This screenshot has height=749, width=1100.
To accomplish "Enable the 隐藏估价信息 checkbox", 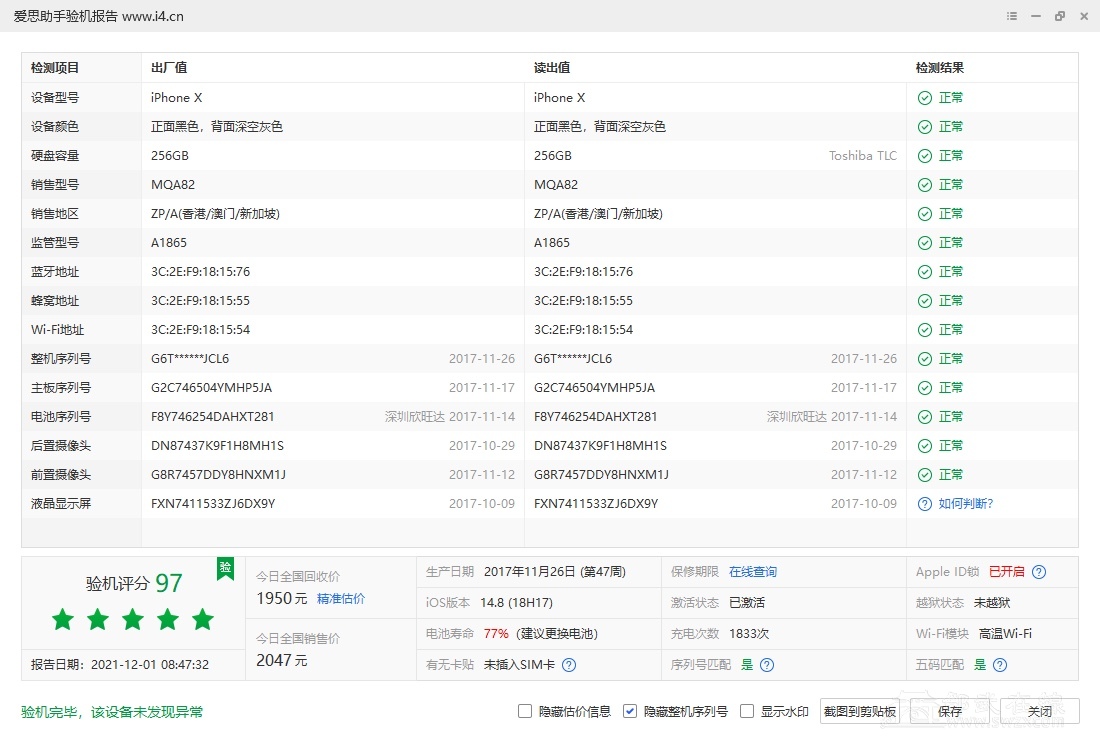I will point(525,711).
